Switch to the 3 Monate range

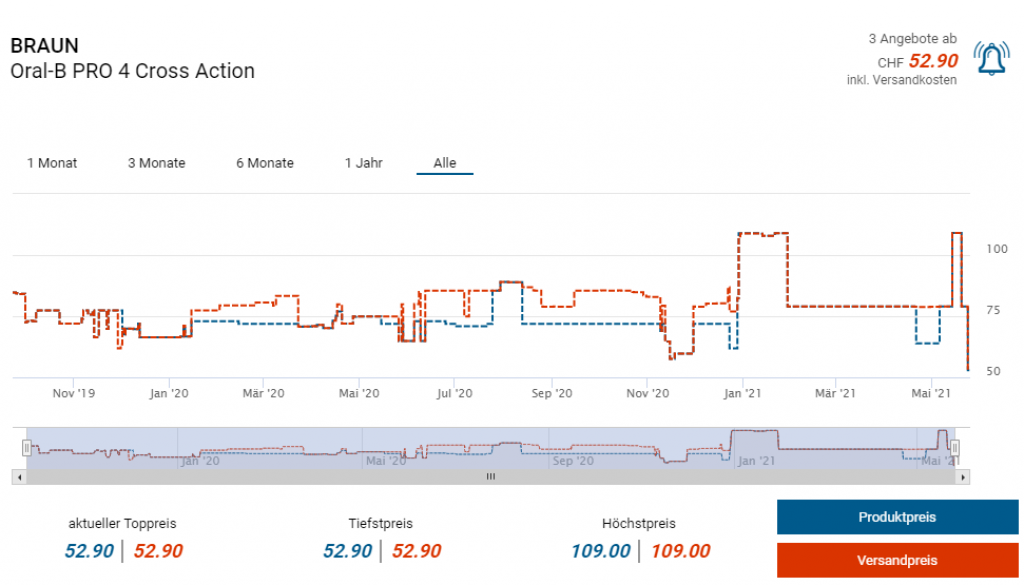(156, 163)
